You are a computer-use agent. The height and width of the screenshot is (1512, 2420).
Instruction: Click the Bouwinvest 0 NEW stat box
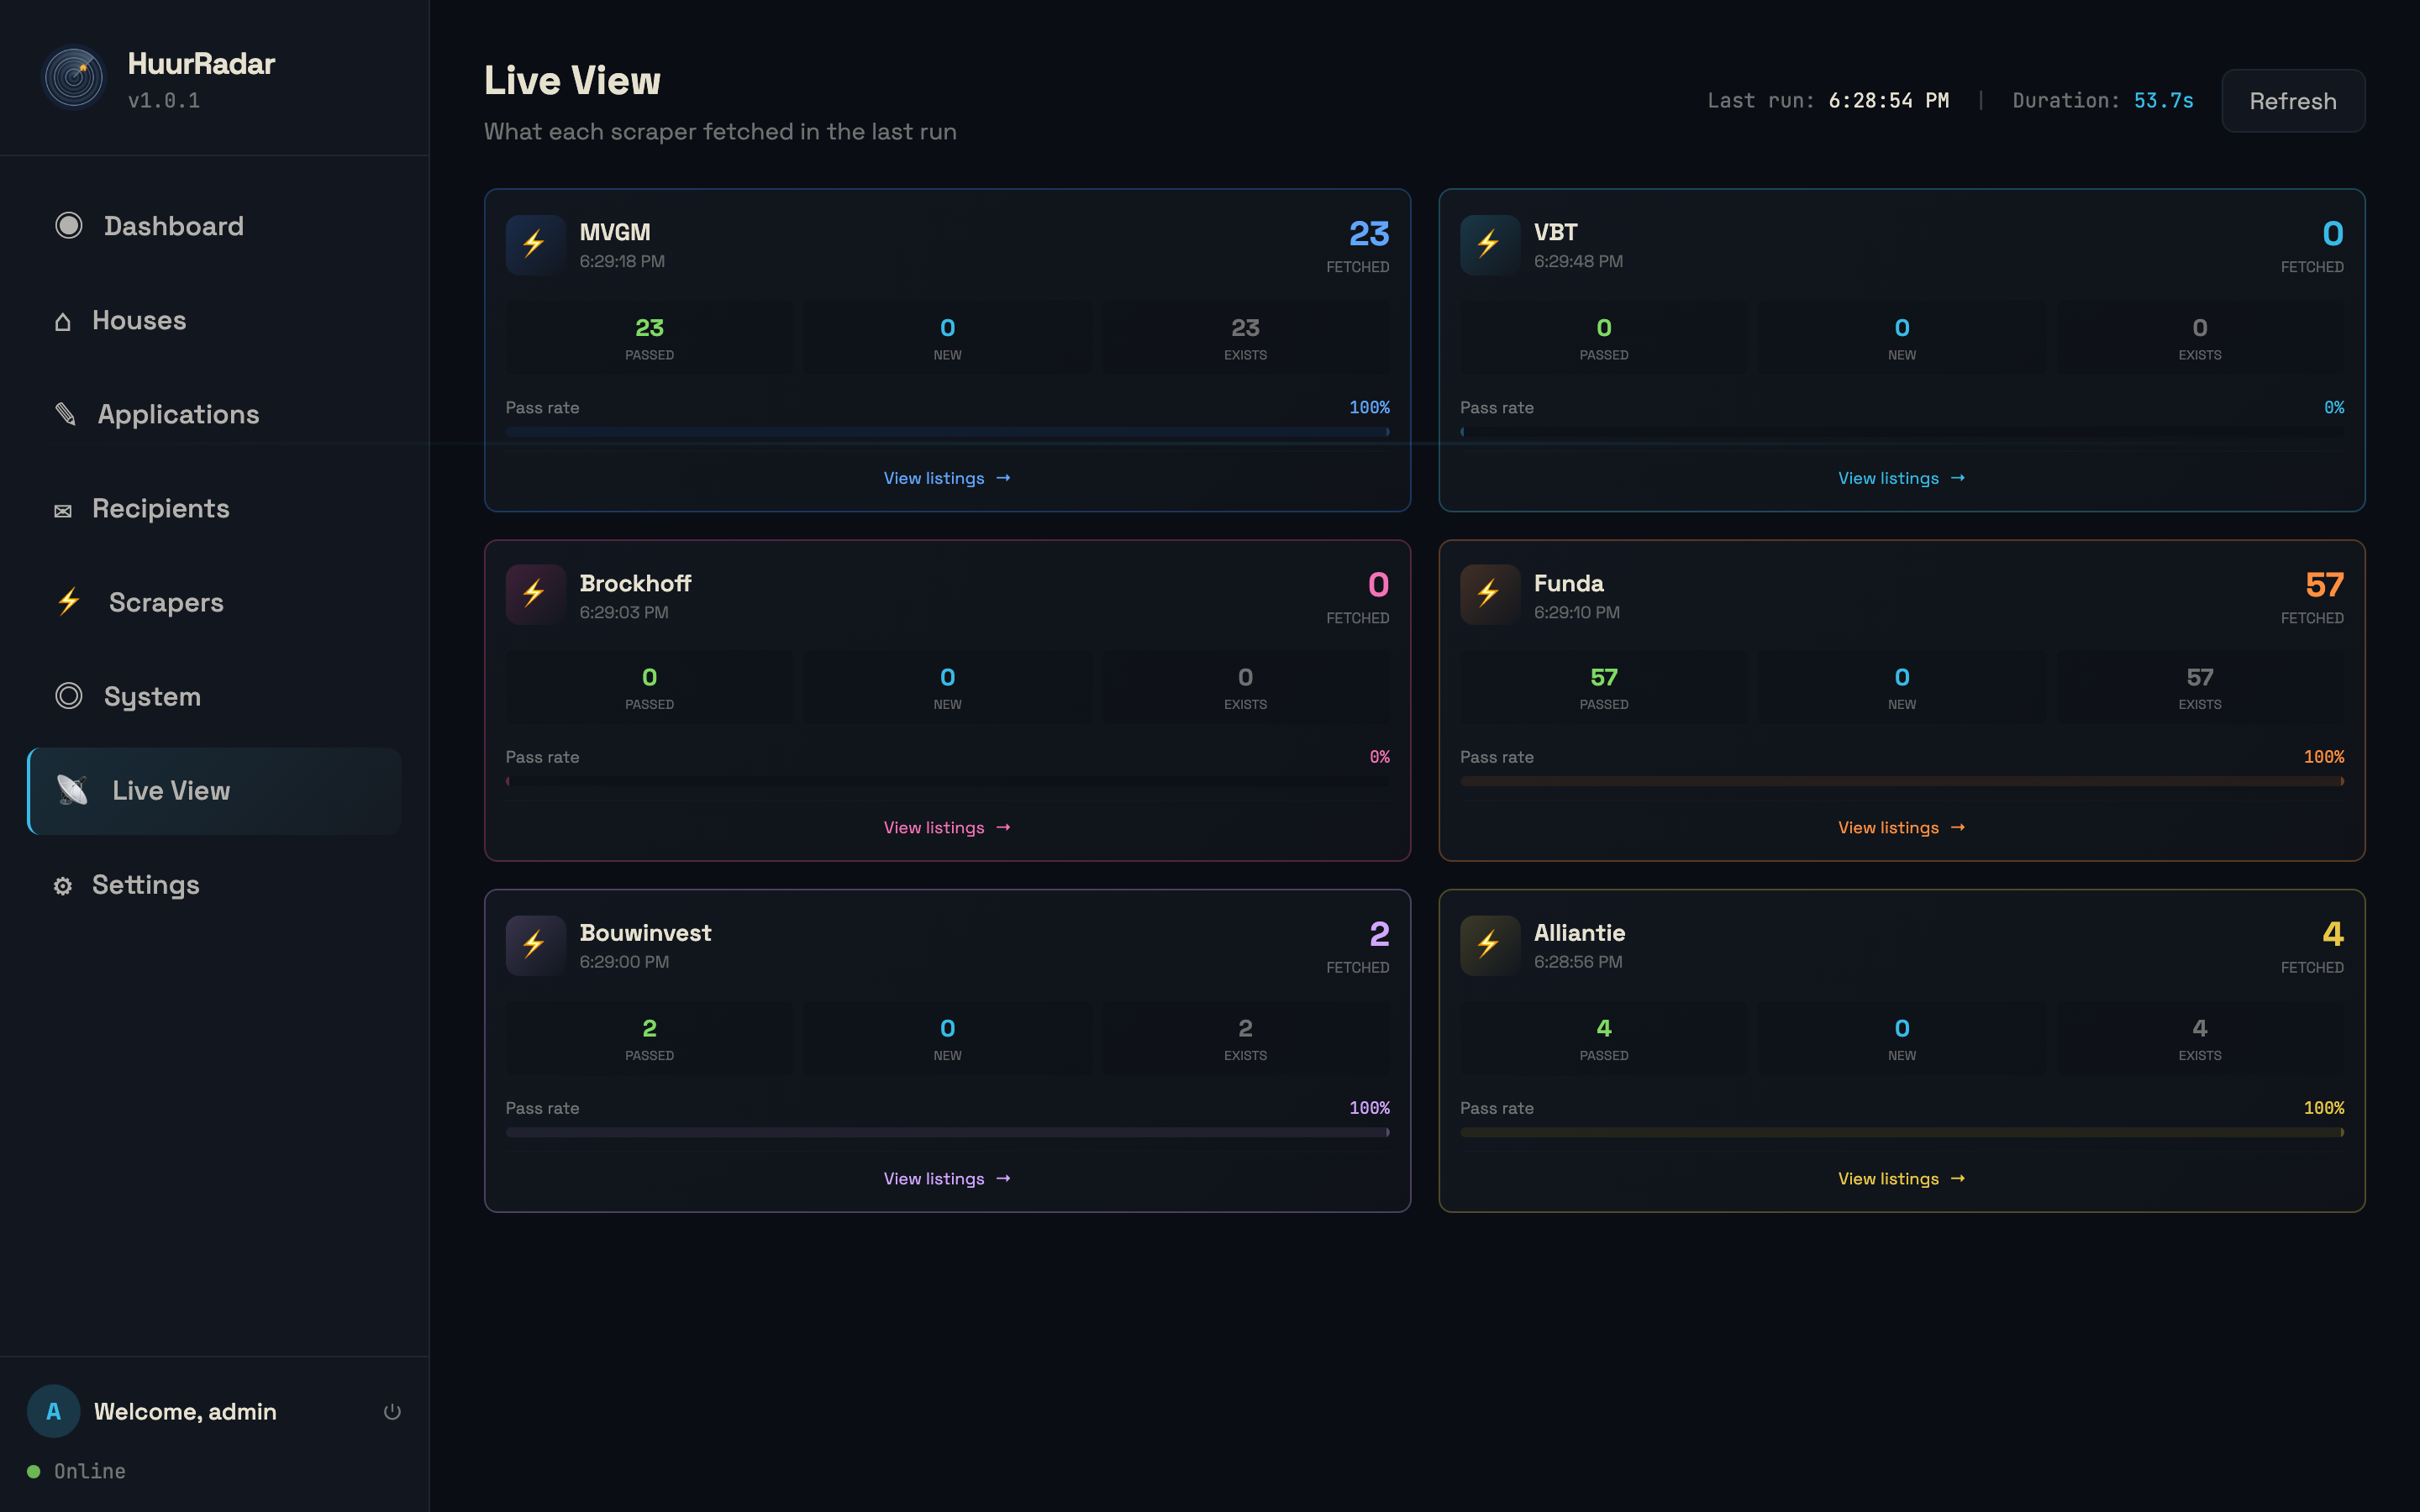947,1039
